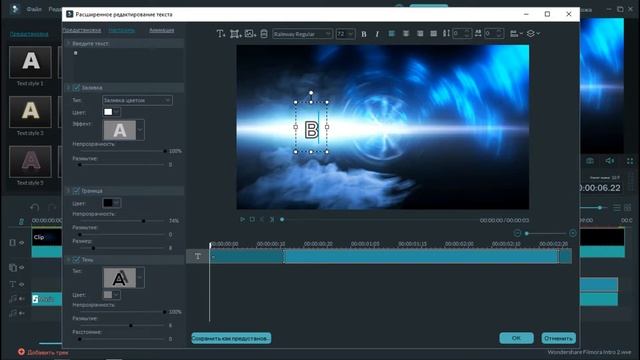Collapse the Тень section triangle

coord(68,260)
